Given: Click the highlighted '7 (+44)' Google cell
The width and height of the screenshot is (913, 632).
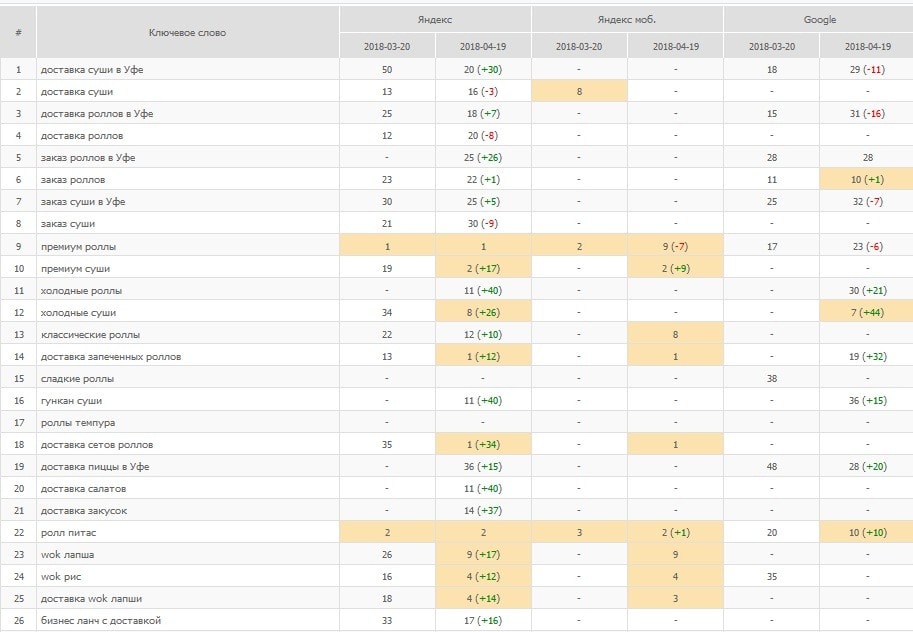Looking at the screenshot, I should pos(867,312).
